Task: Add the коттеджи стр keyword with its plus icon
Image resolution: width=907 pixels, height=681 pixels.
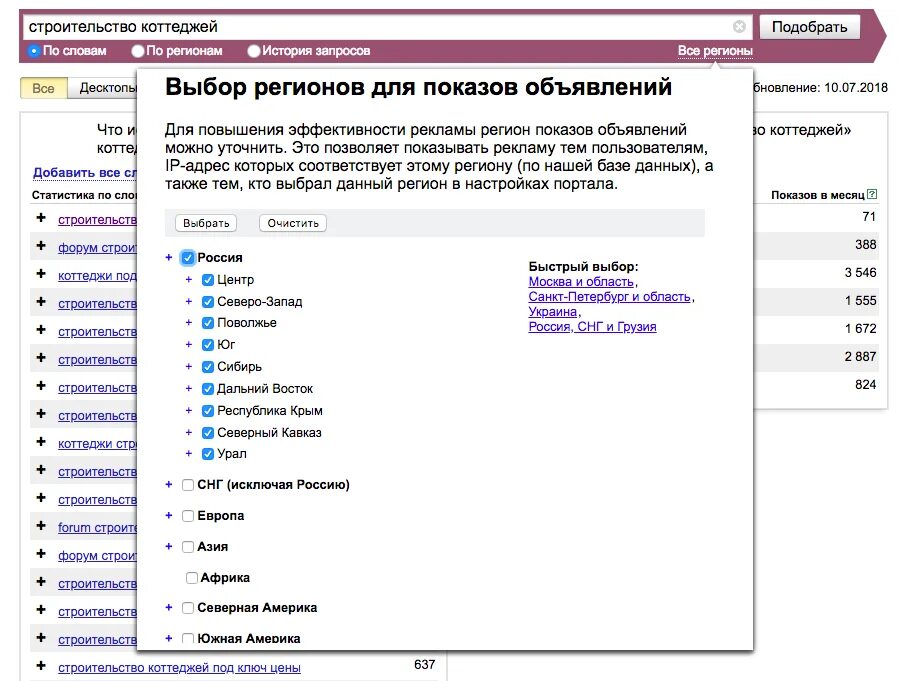Action: coord(41,442)
